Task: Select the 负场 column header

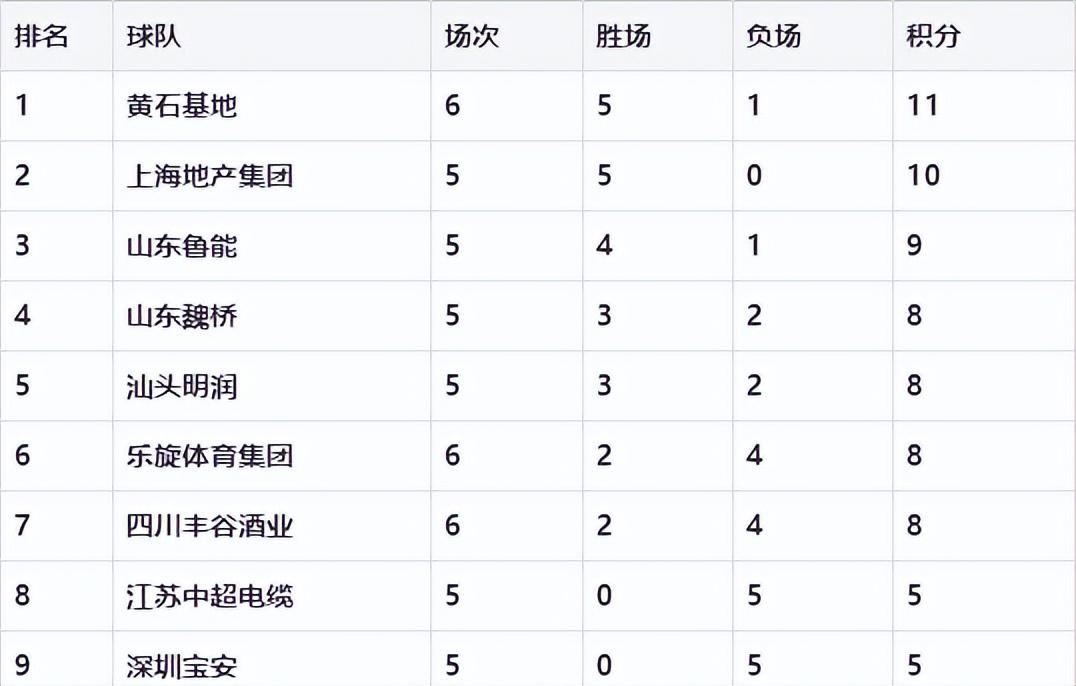Action: click(773, 37)
